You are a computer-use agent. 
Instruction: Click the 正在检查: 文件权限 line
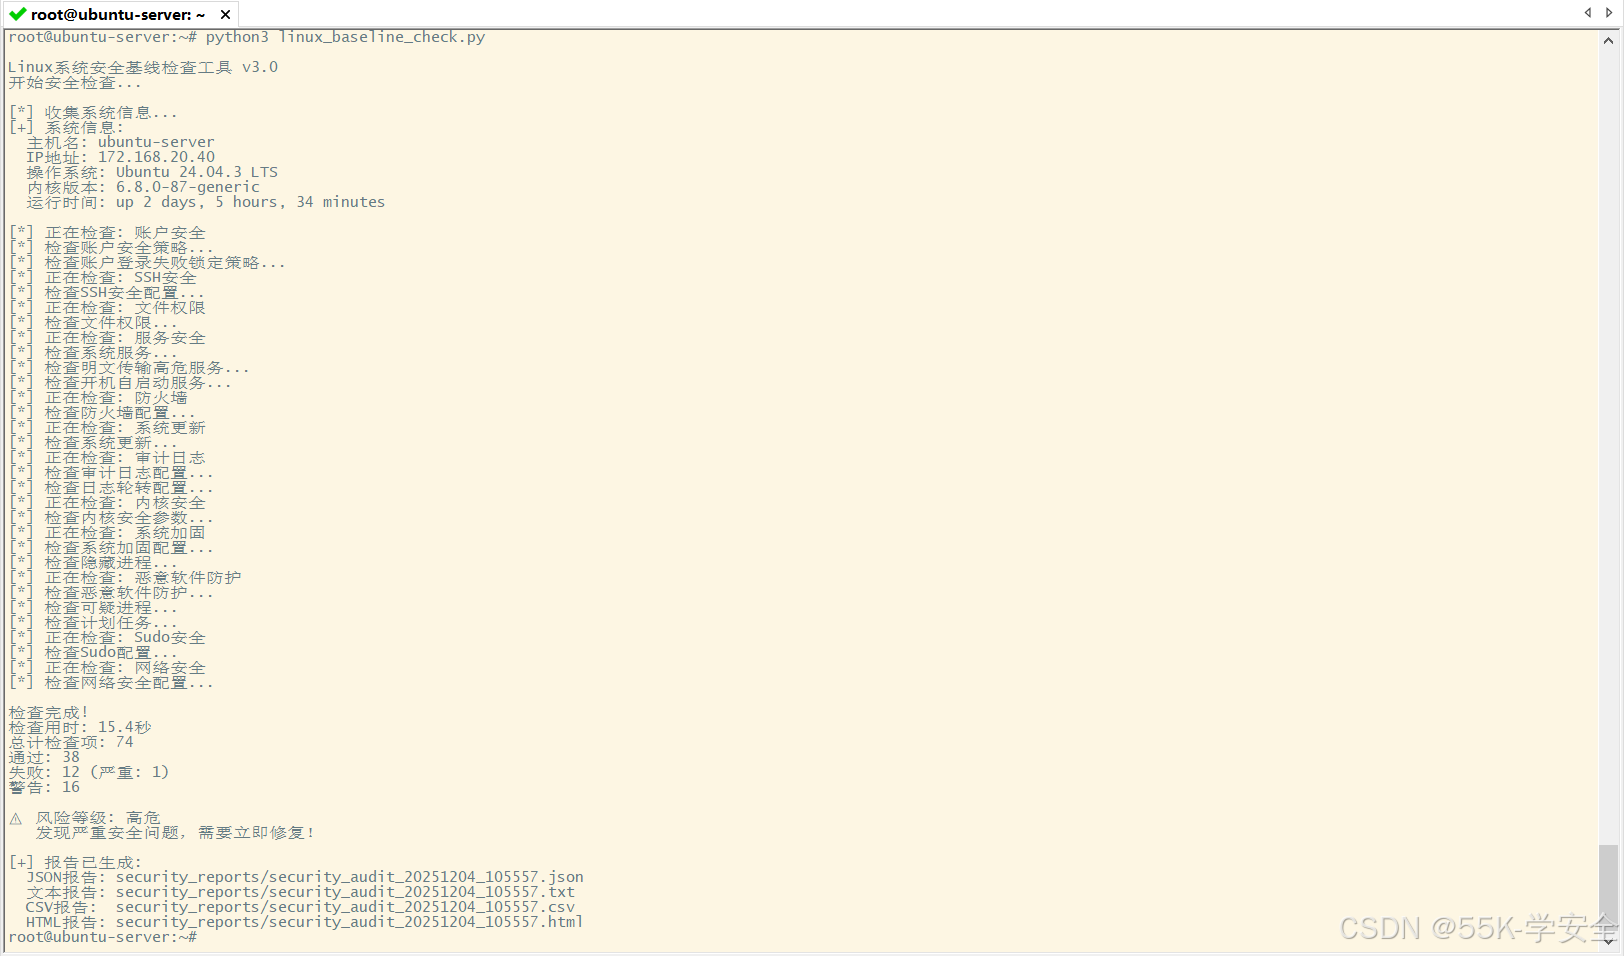(108, 307)
